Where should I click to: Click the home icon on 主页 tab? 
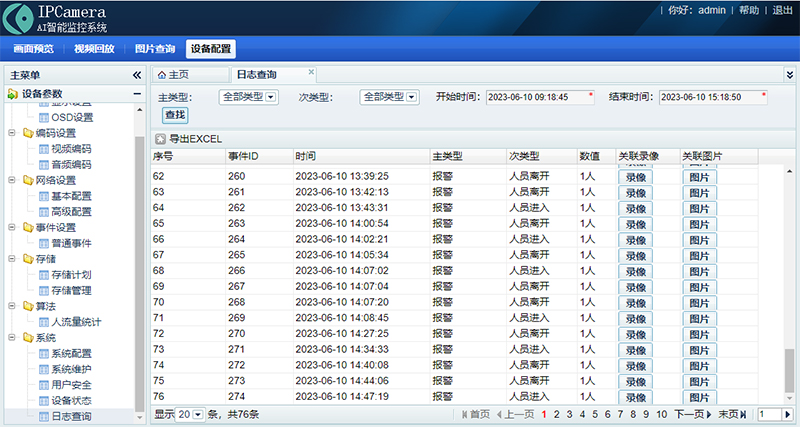coord(162,75)
